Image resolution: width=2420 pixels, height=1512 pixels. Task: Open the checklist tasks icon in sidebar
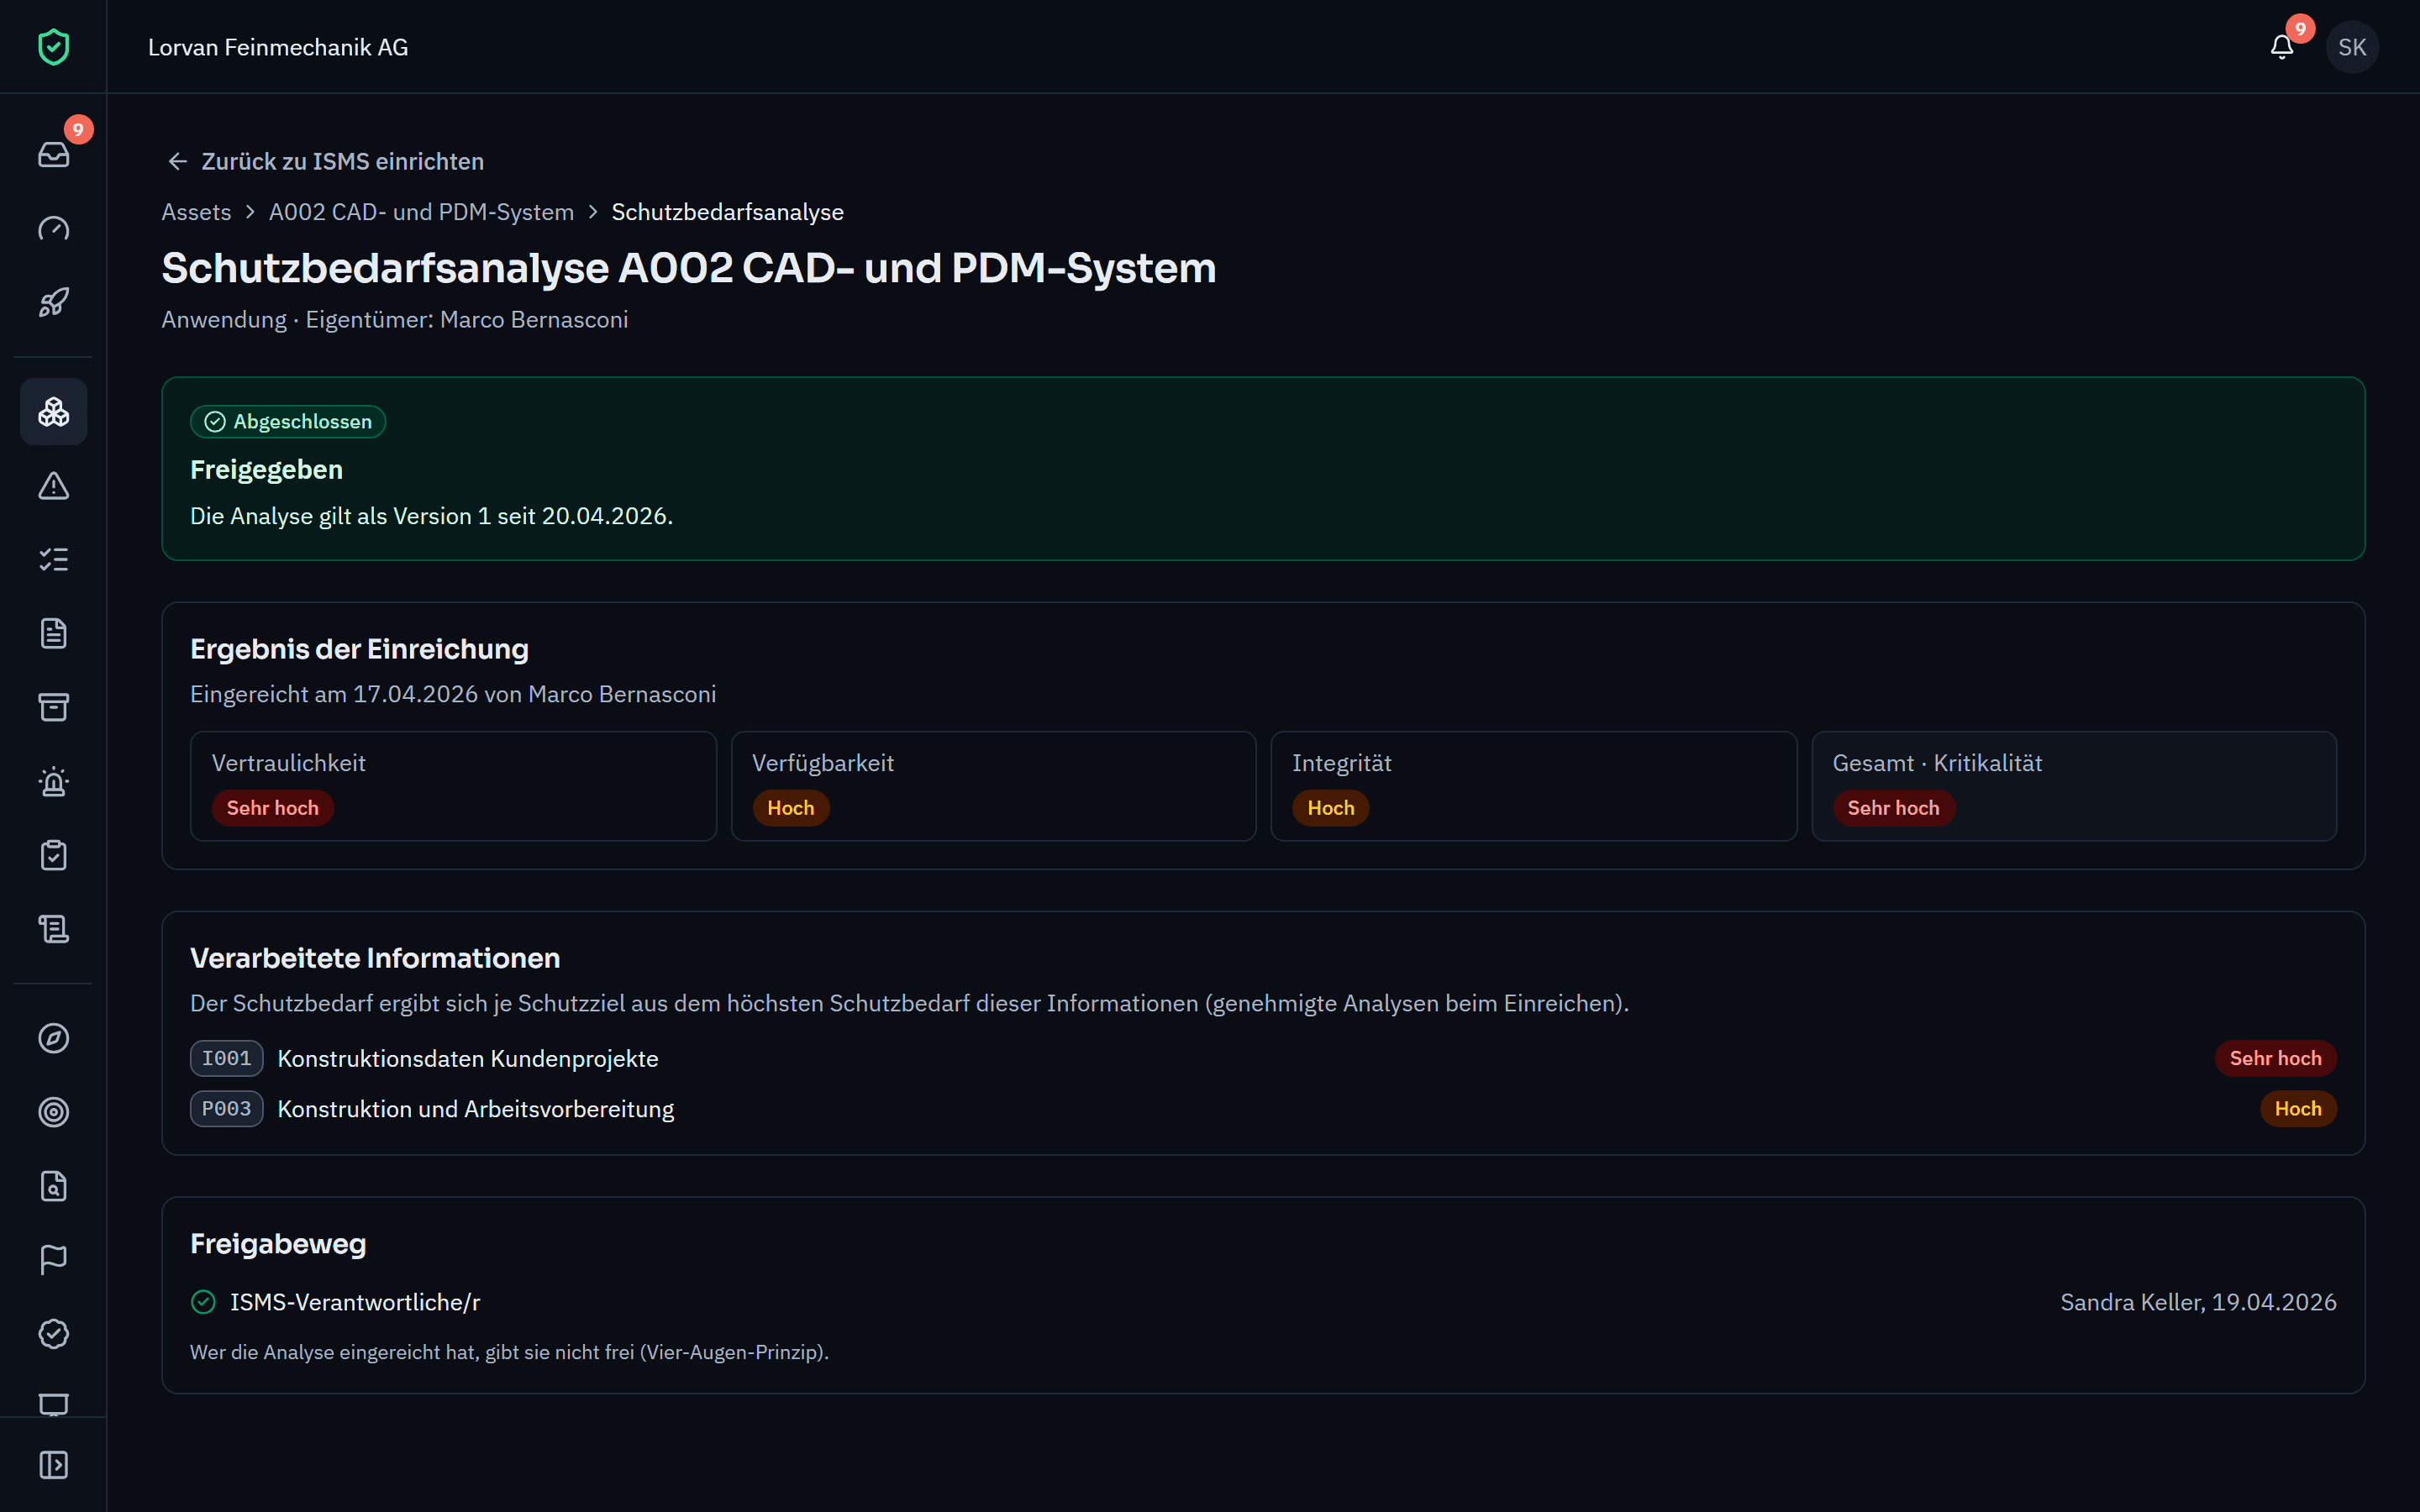coord(53,559)
